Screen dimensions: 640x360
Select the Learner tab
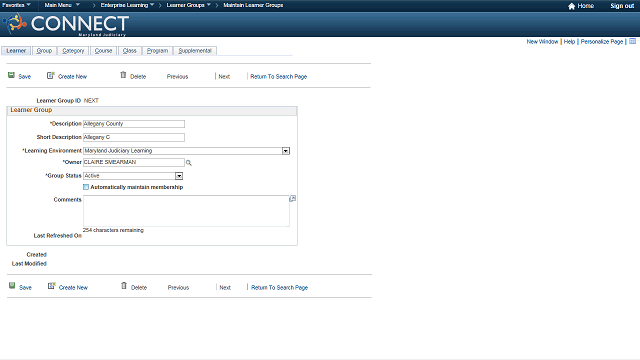coord(16,51)
